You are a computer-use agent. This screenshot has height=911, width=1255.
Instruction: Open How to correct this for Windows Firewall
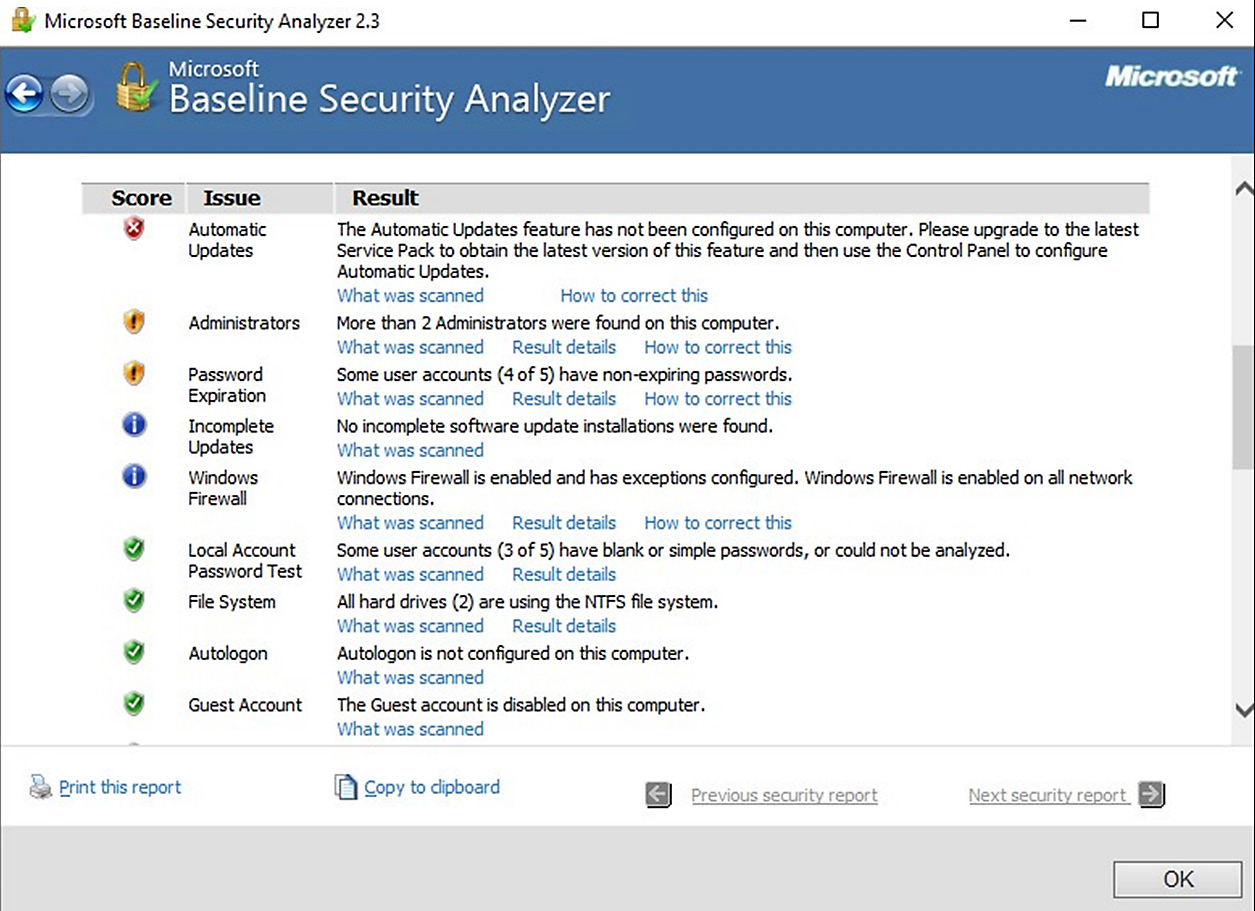(718, 522)
